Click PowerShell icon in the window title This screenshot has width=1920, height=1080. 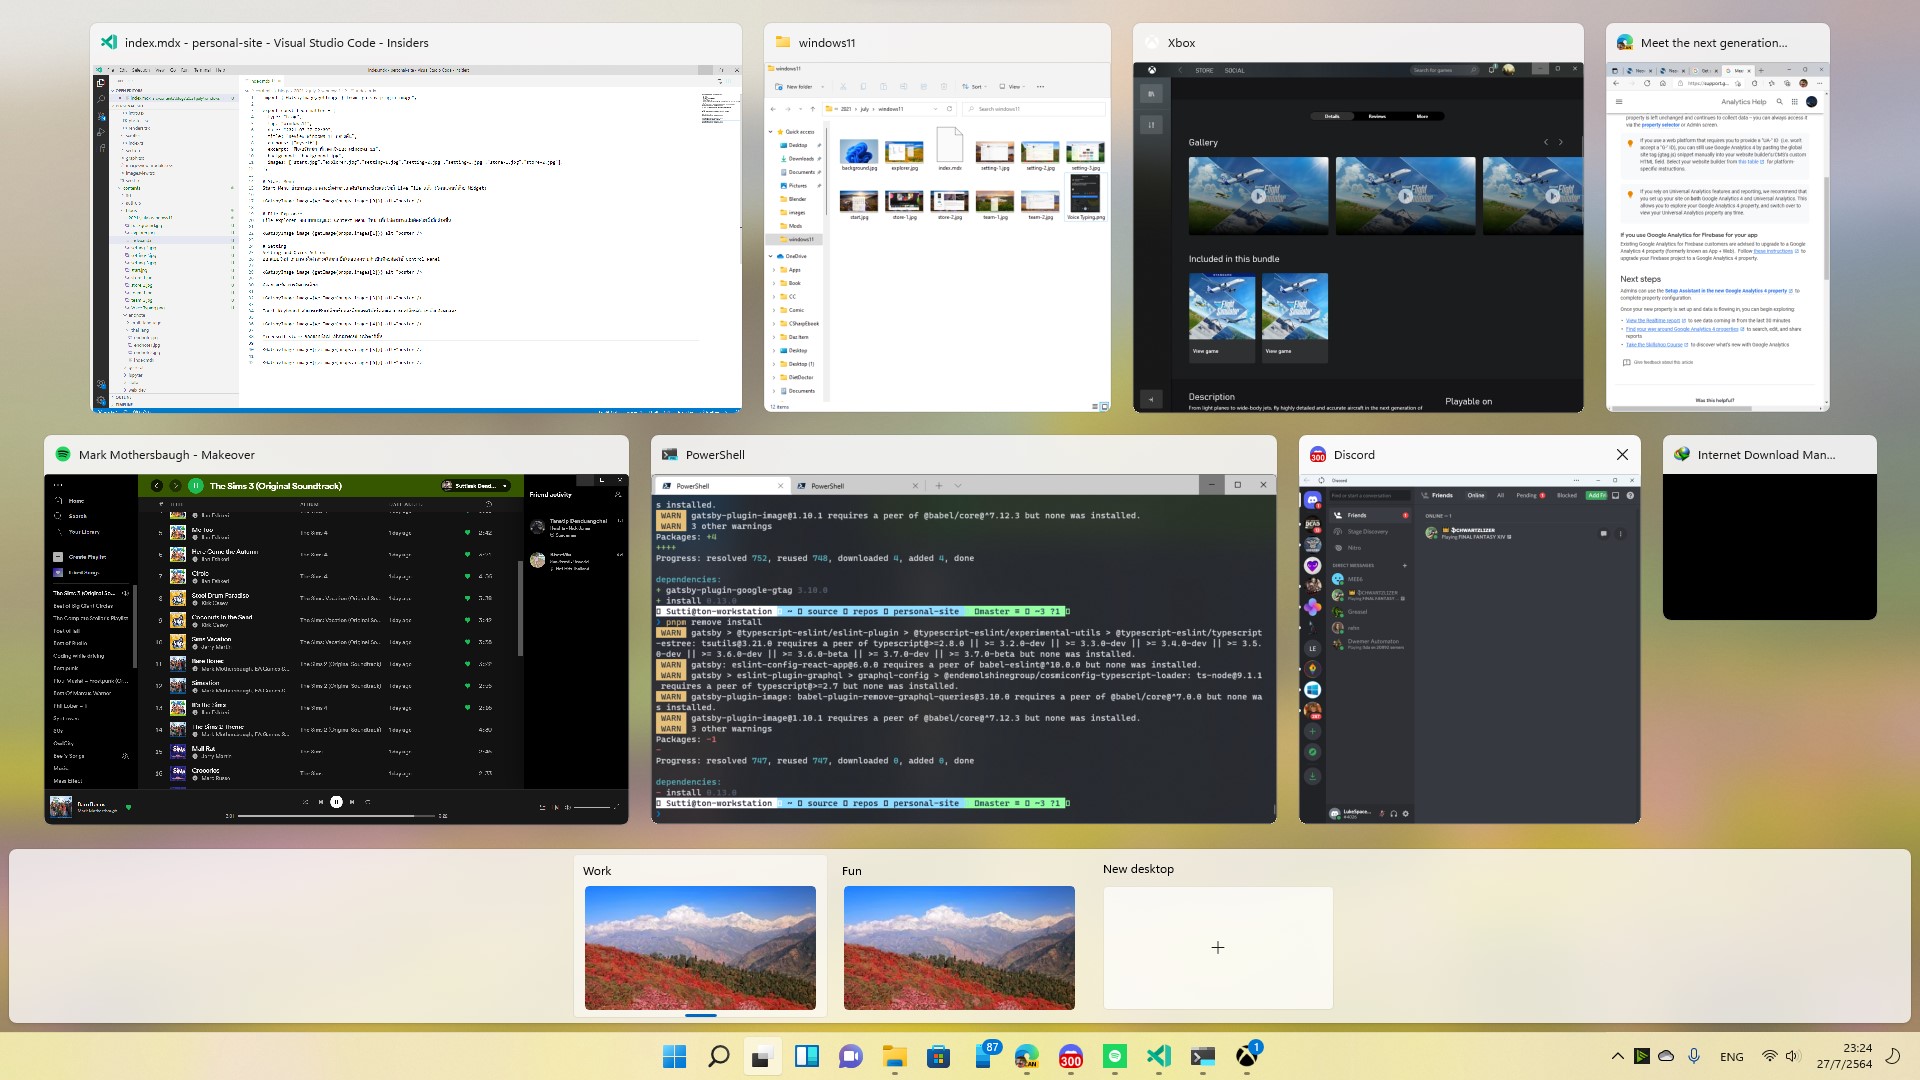(669, 455)
